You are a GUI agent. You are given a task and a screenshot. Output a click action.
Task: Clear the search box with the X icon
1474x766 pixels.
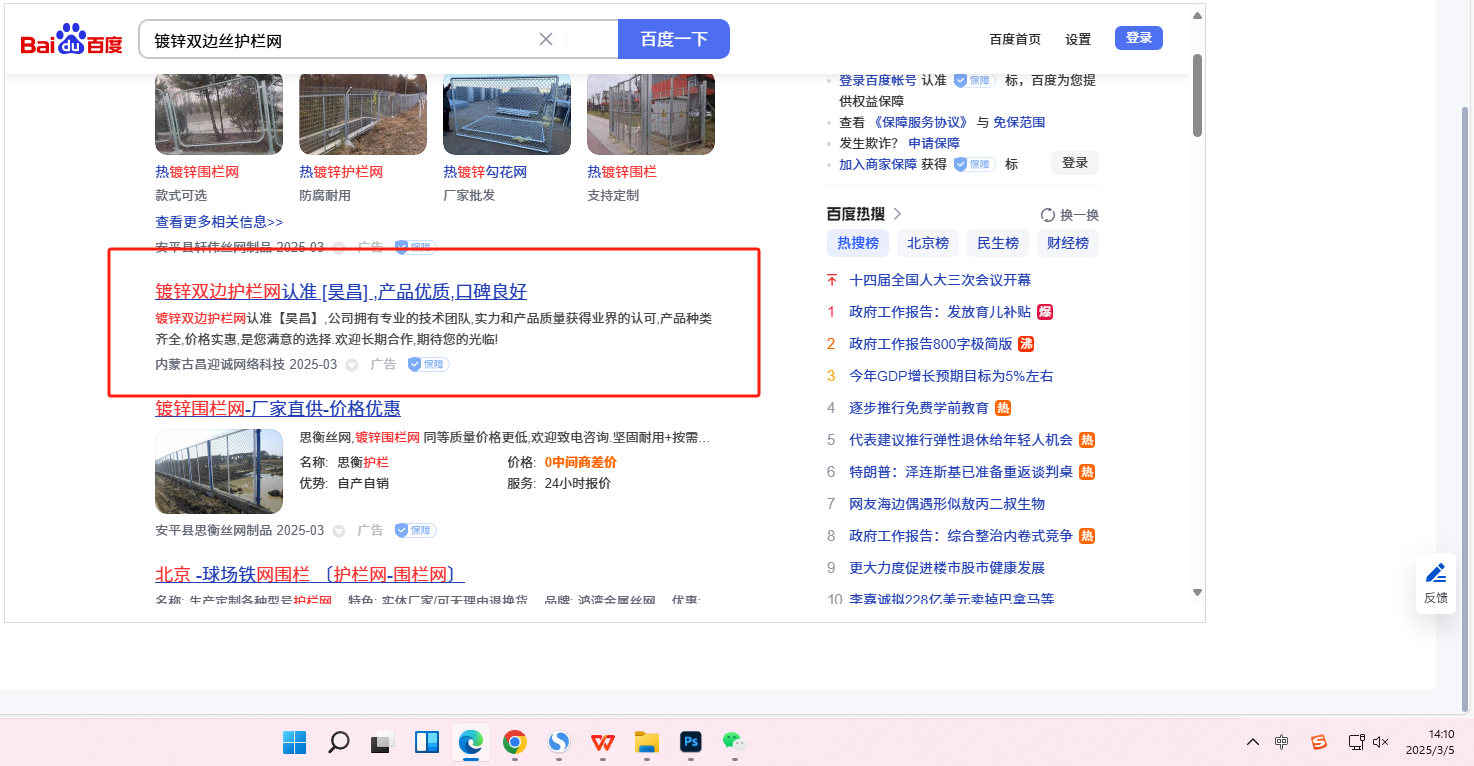tap(546, 39)
